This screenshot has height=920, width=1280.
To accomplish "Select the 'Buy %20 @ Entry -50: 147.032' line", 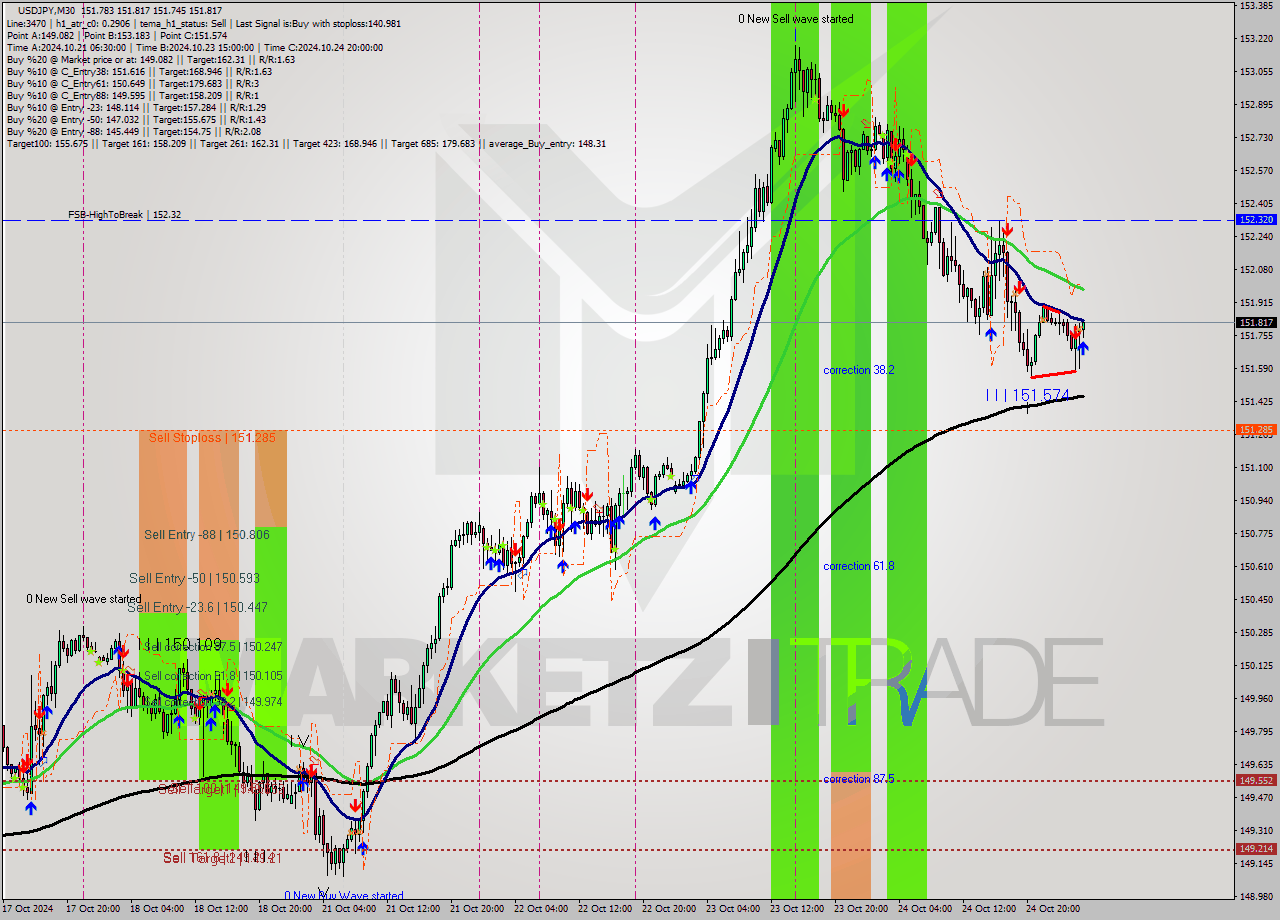I will coord(136,119).
